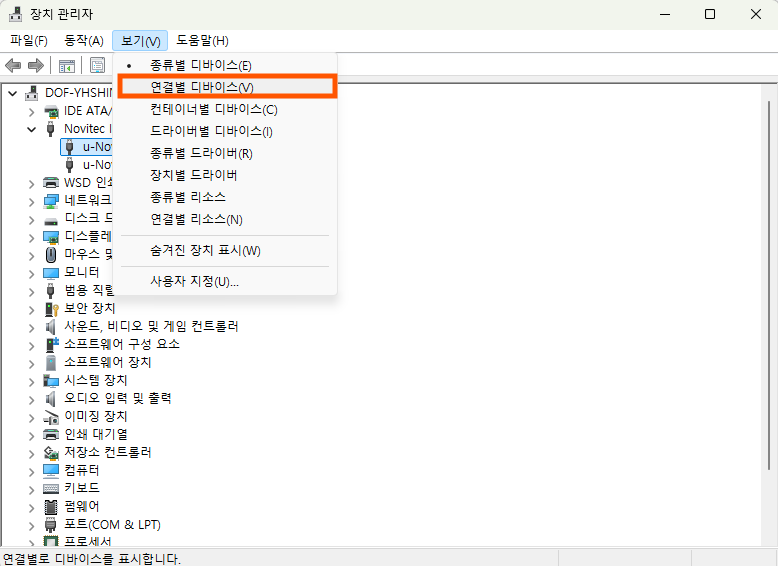Choose 드라이버별 디바이스(I) from the menu
778x566 pixels.
(x=211, y=131)
